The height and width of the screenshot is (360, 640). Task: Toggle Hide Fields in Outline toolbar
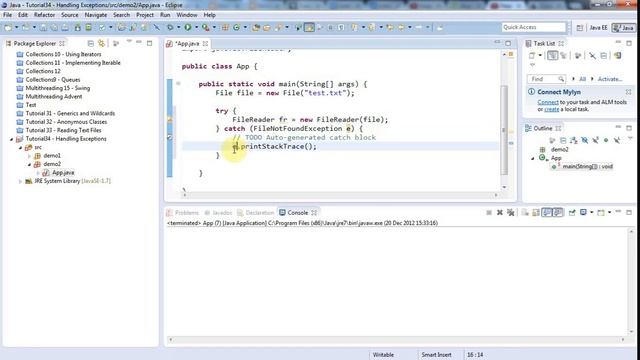point(584,140)
